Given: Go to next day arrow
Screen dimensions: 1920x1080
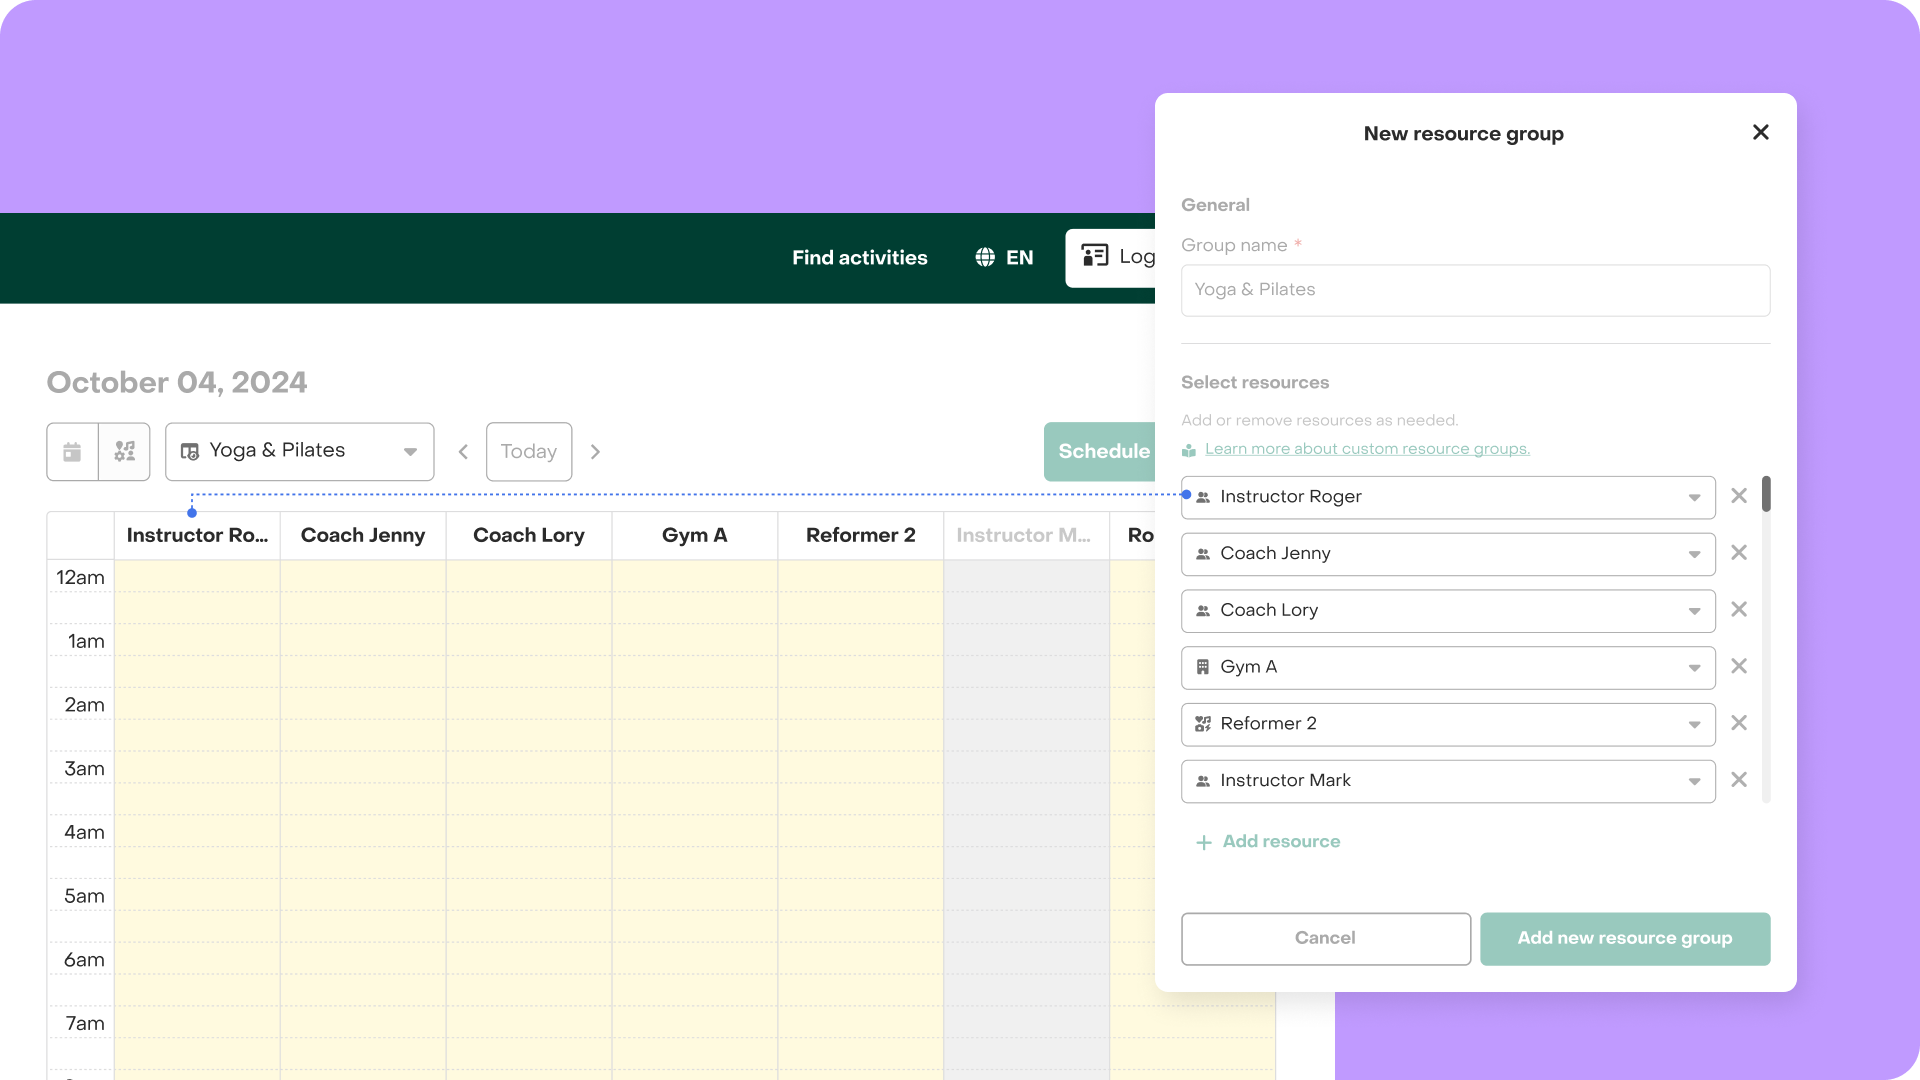Looking at the screenshot, I should point(595,452).
